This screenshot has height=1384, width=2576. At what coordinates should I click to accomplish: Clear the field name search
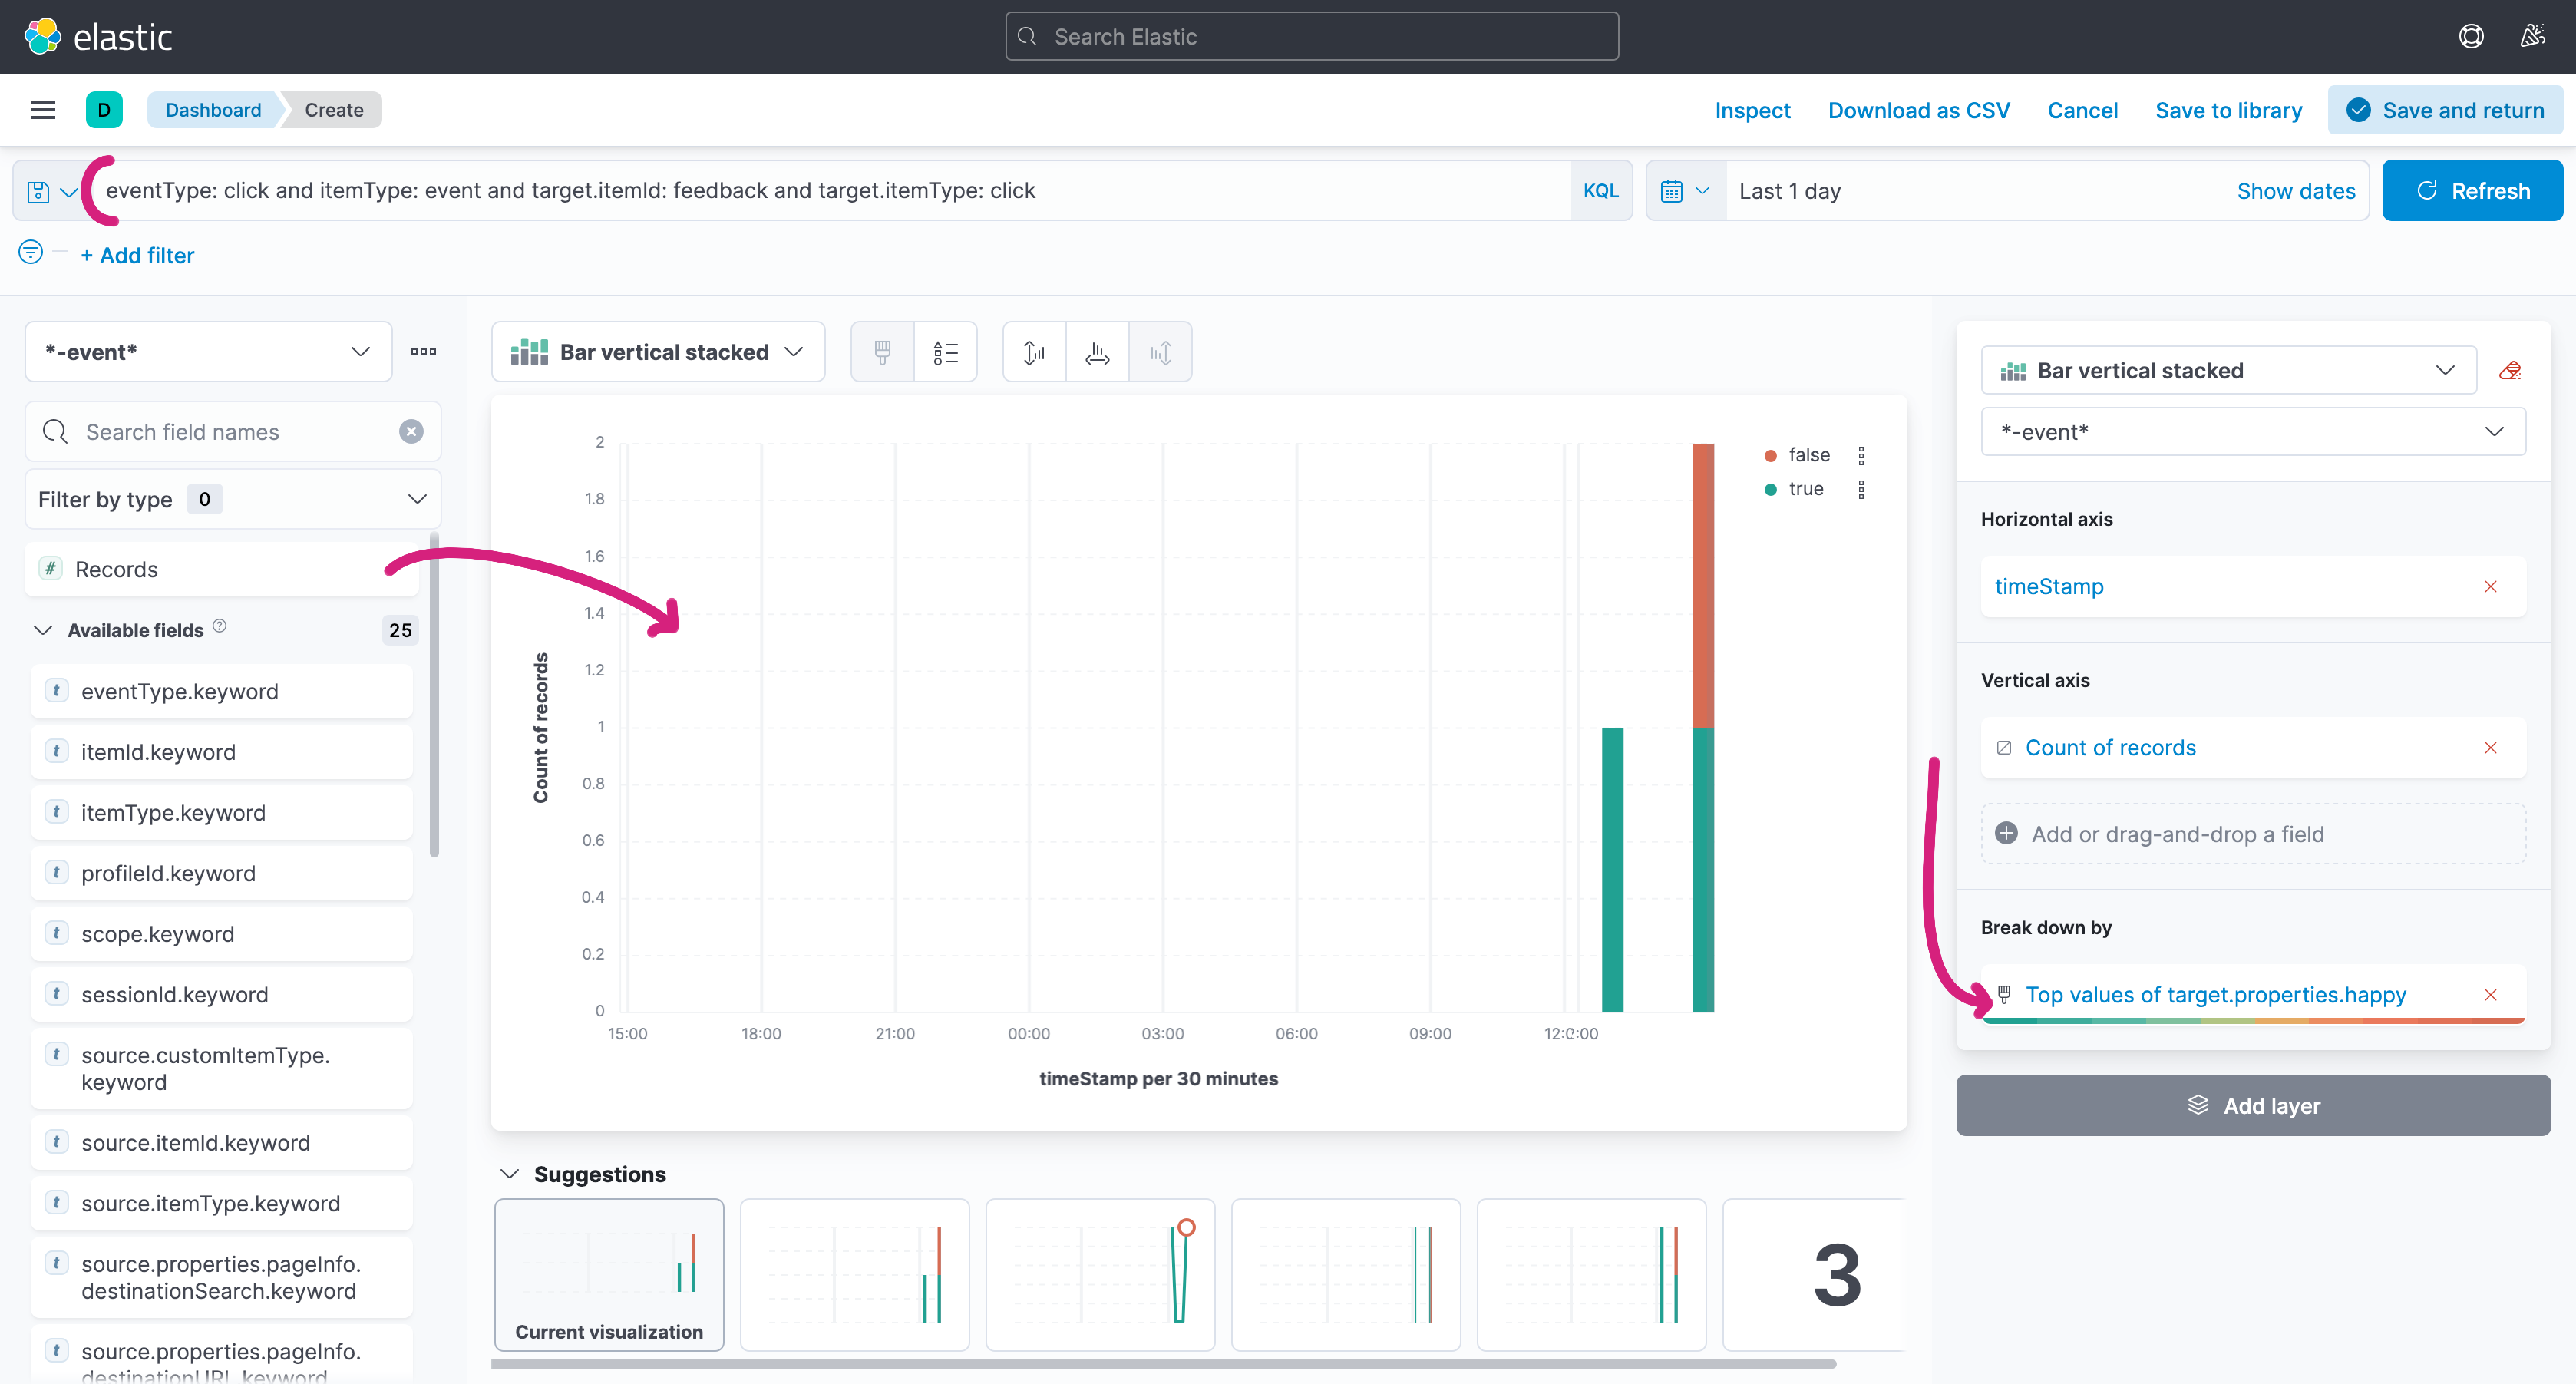411,432
